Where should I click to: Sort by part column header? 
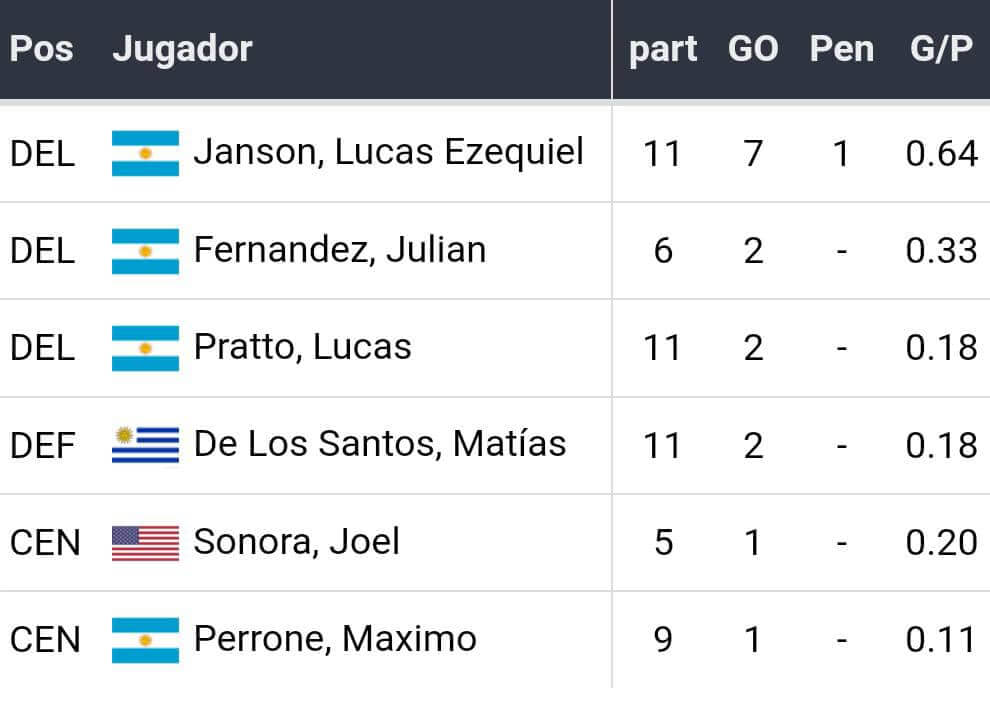coord(662,50)
